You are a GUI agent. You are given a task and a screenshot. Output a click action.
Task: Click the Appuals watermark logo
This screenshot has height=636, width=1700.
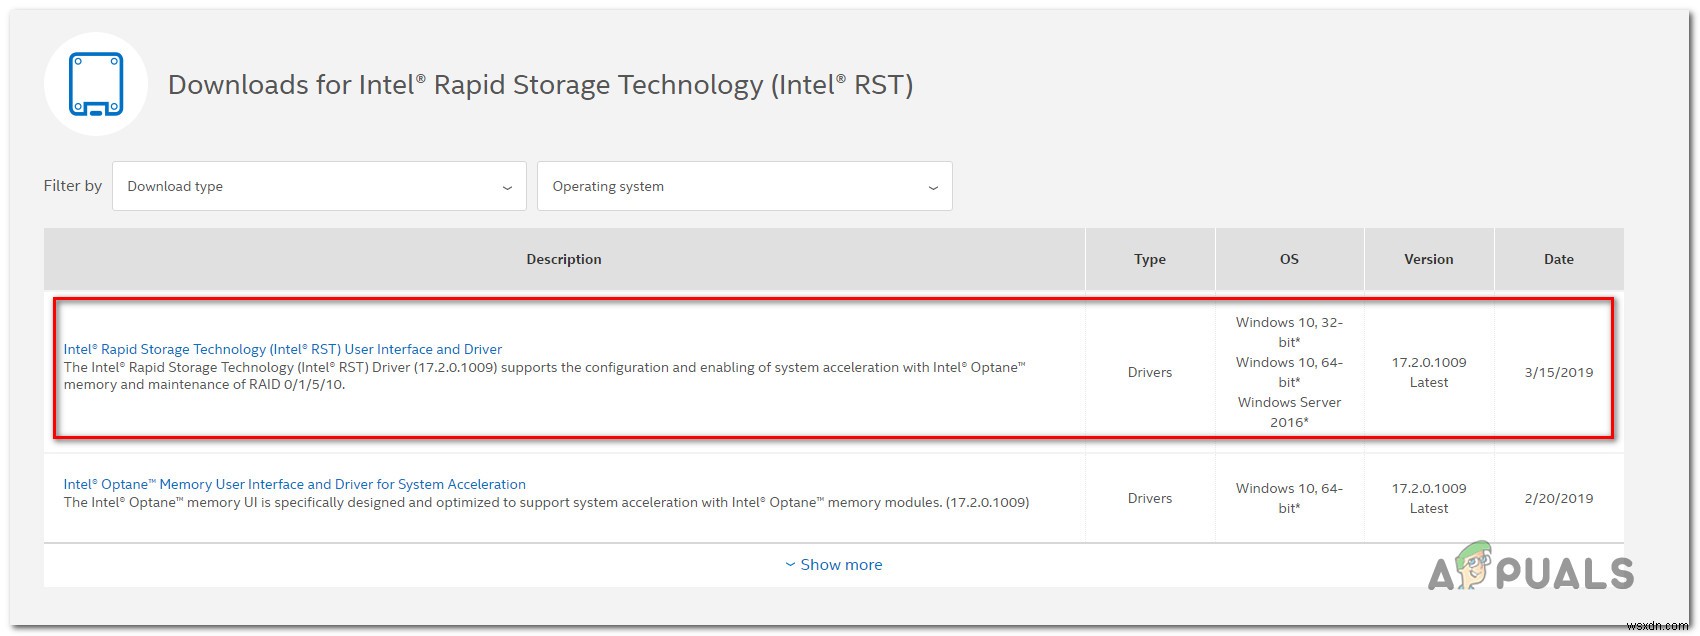[1531, 572]
